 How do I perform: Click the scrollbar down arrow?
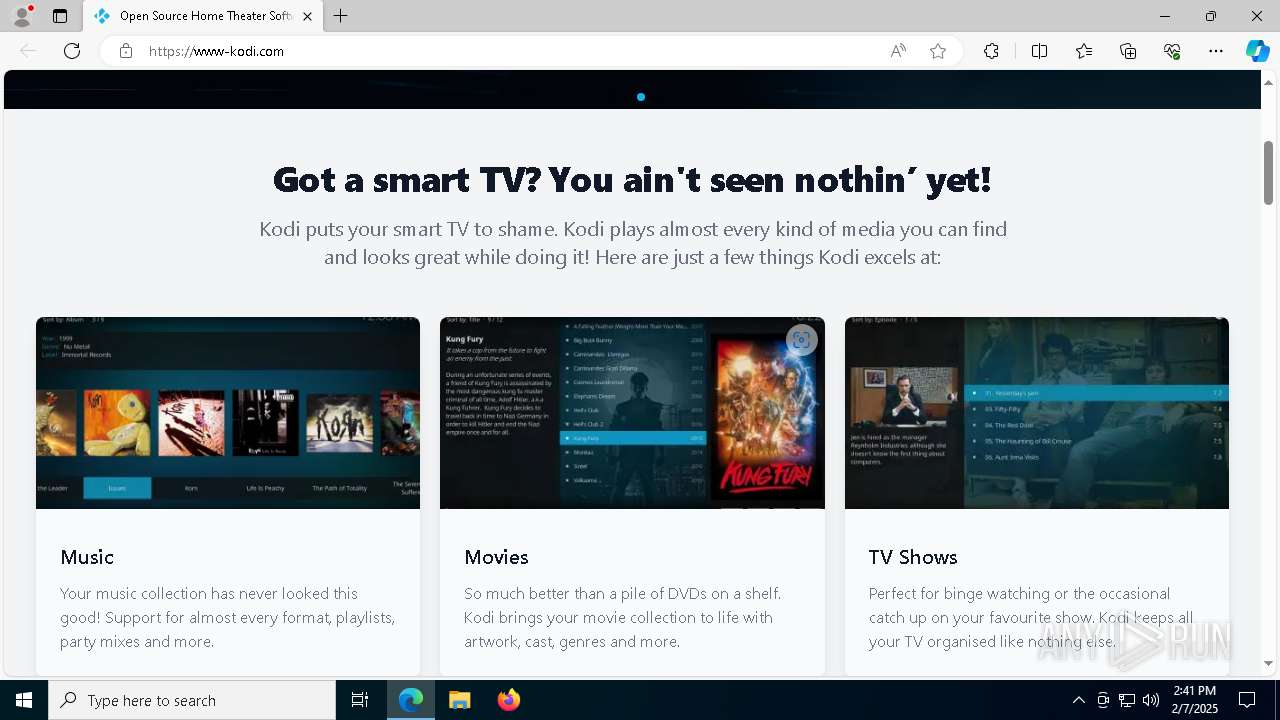[x=1269, y=663]
